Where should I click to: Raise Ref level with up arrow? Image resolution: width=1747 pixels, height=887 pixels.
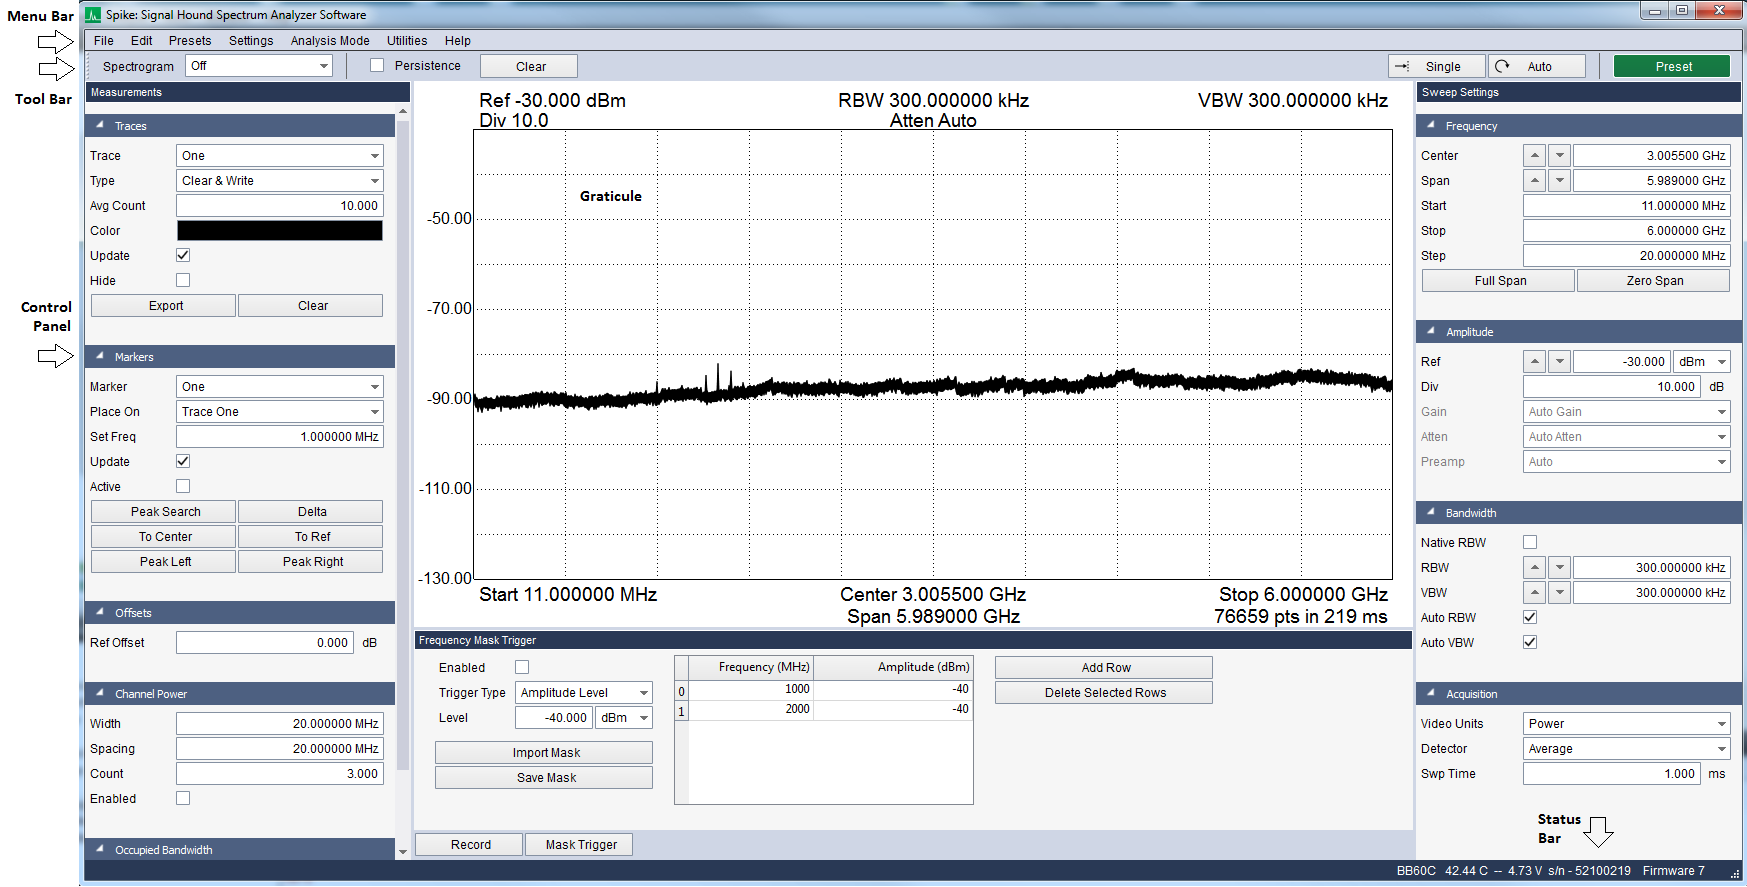pos(1535,362)
